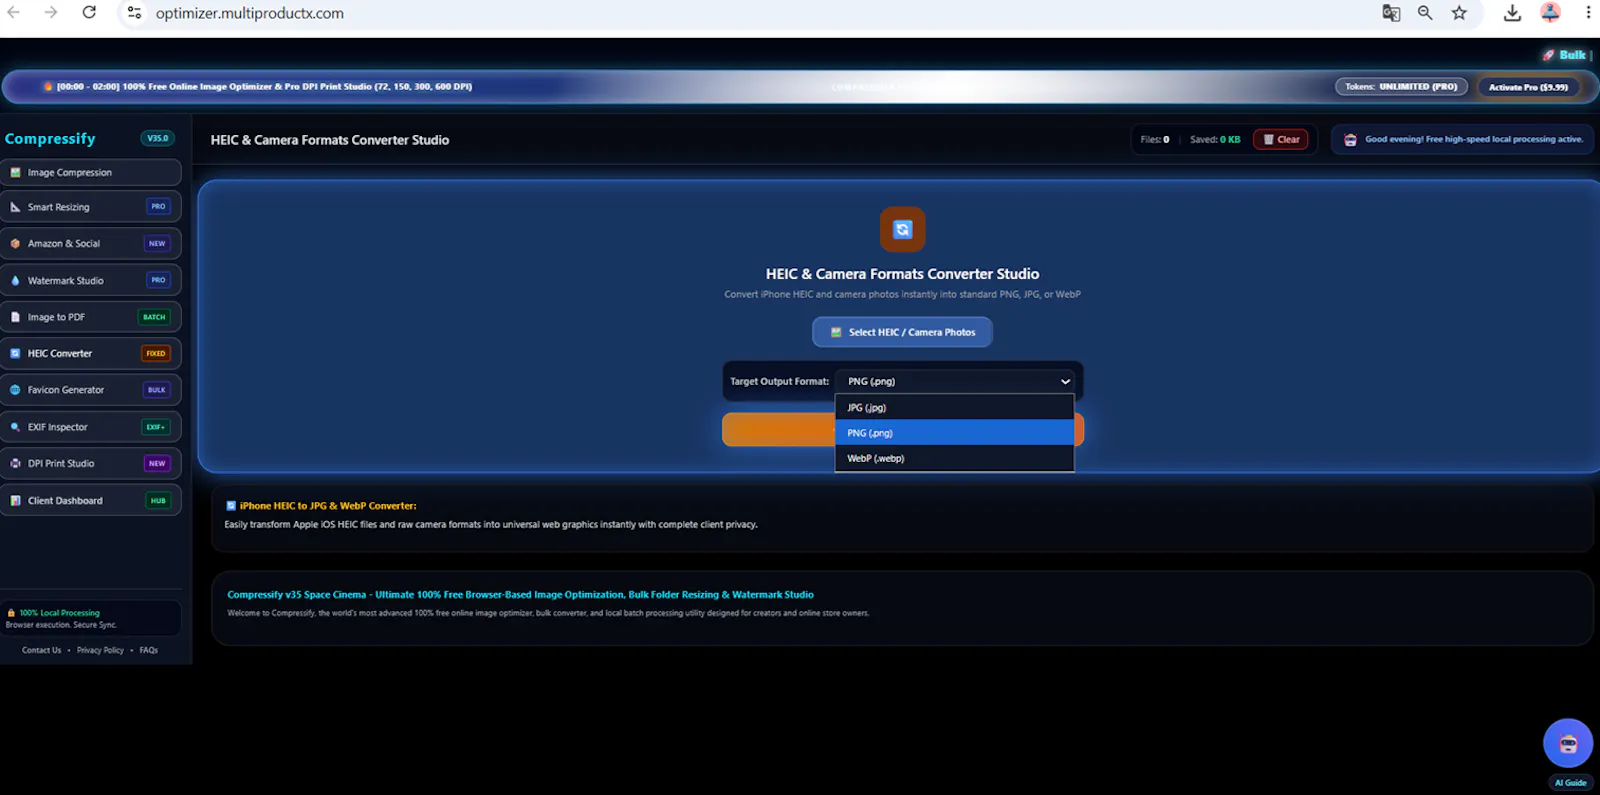The height and width of the screenshot is (795, 1600).
Task: Click the optimizer.multiproductx.com address bar
Action: (250, 13)
